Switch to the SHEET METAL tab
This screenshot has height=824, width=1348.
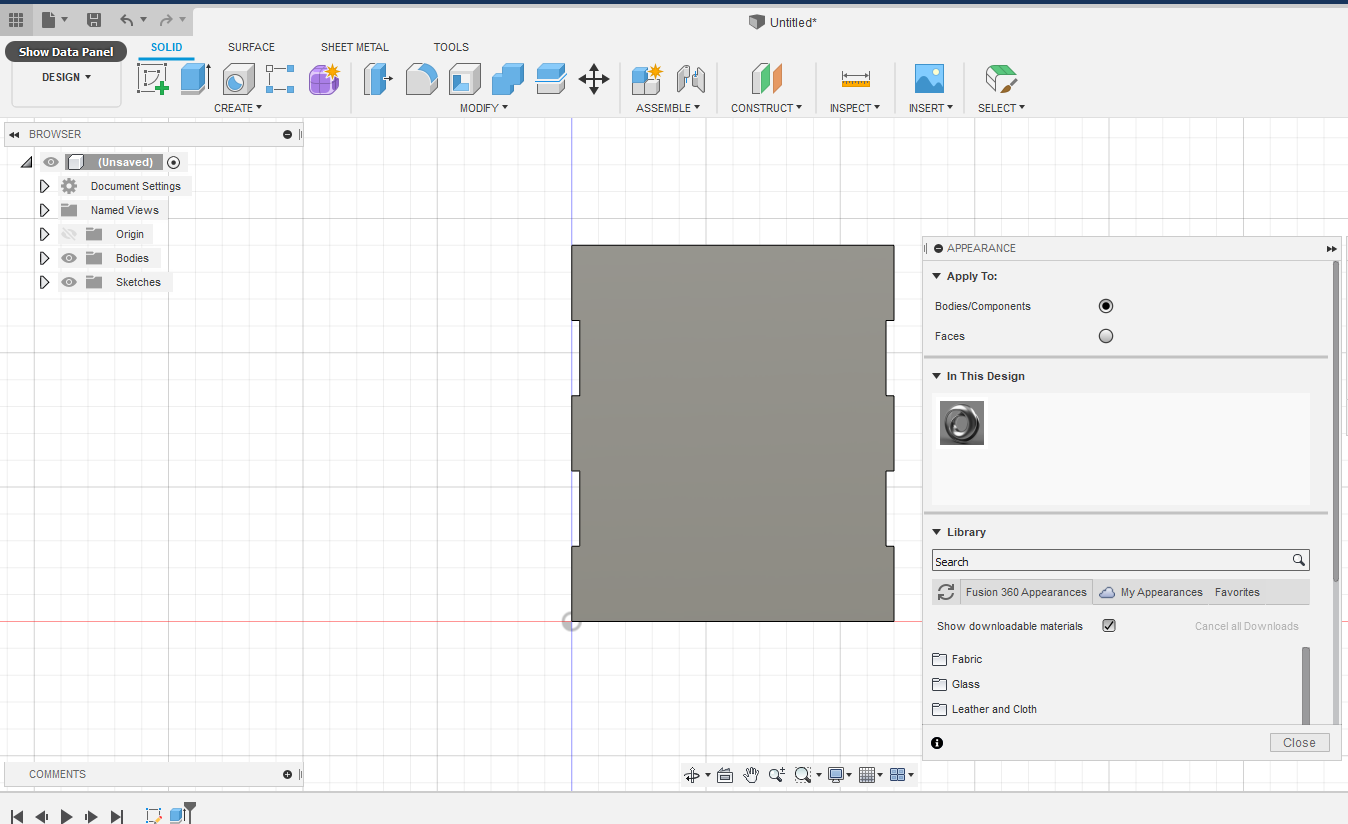coord(354,47)
